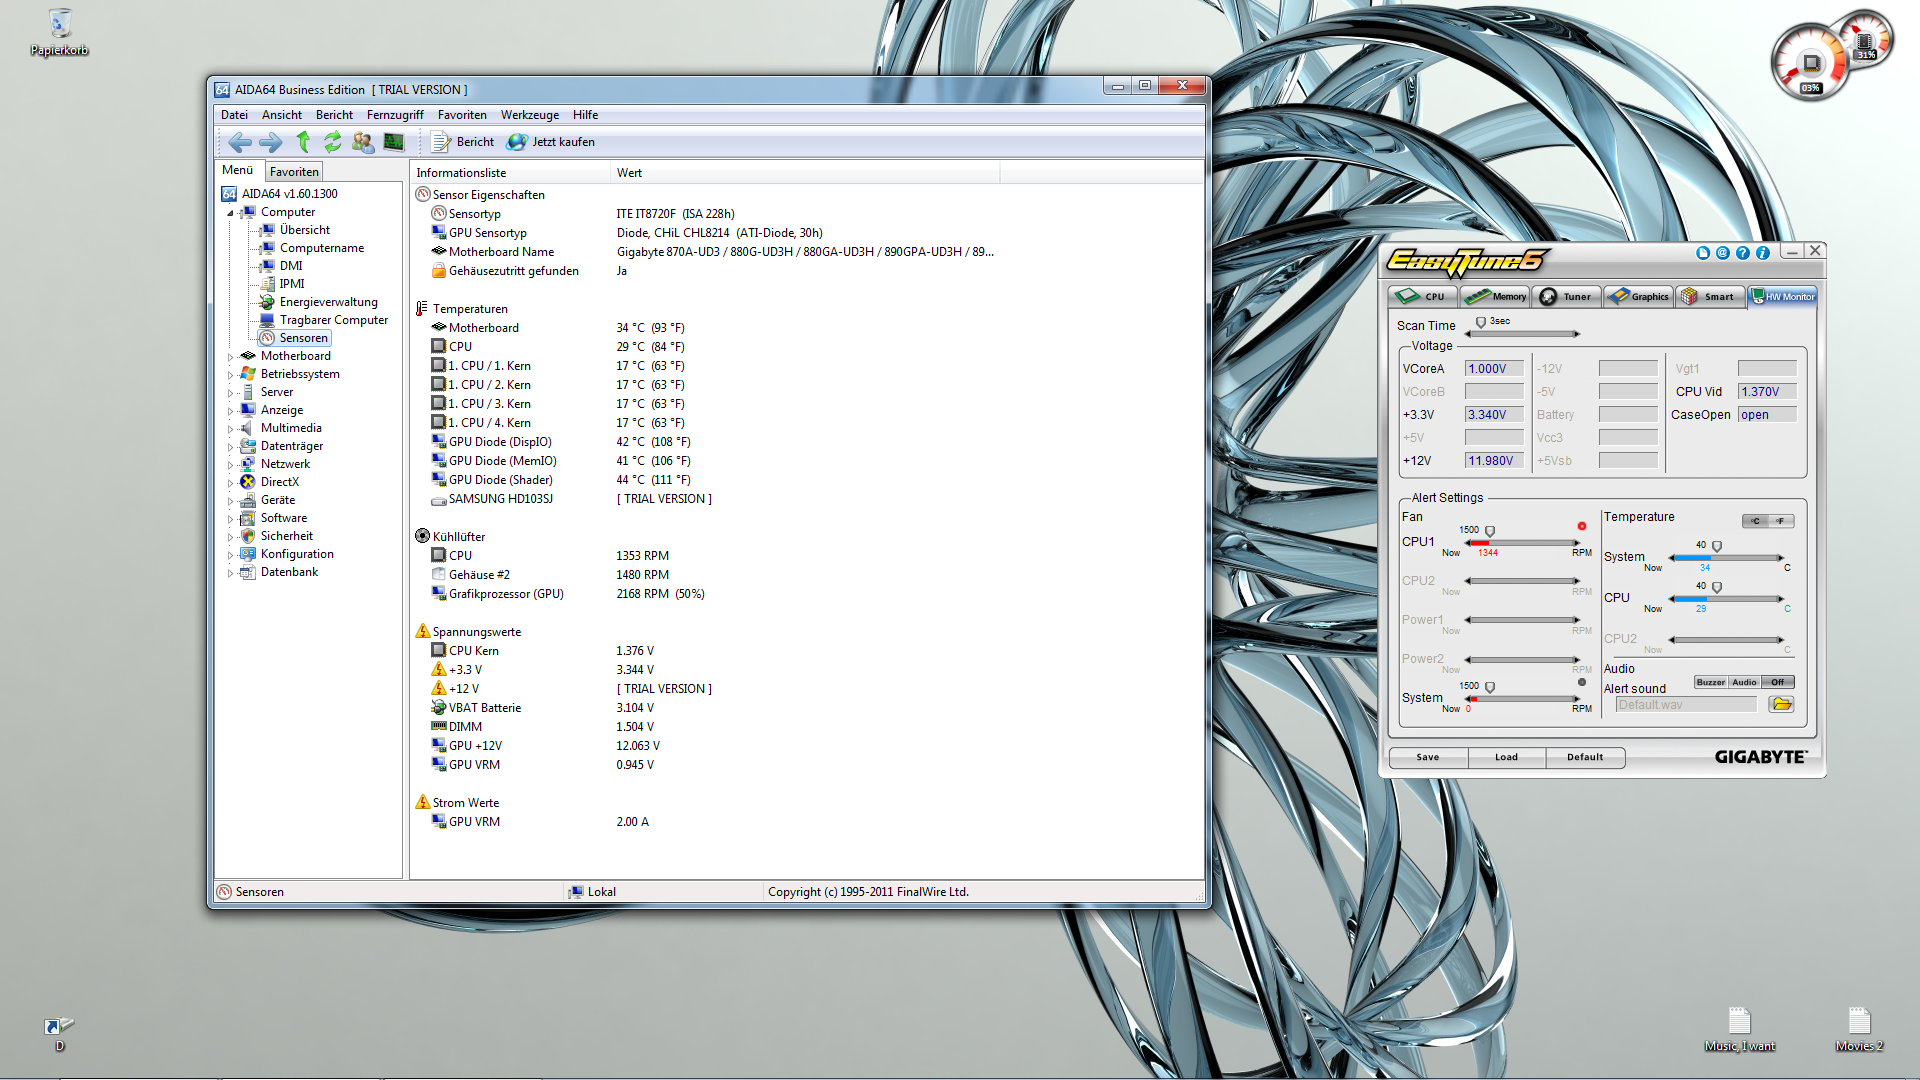Switch to the Tuner tab in EasyTune6

(1567, 297)
